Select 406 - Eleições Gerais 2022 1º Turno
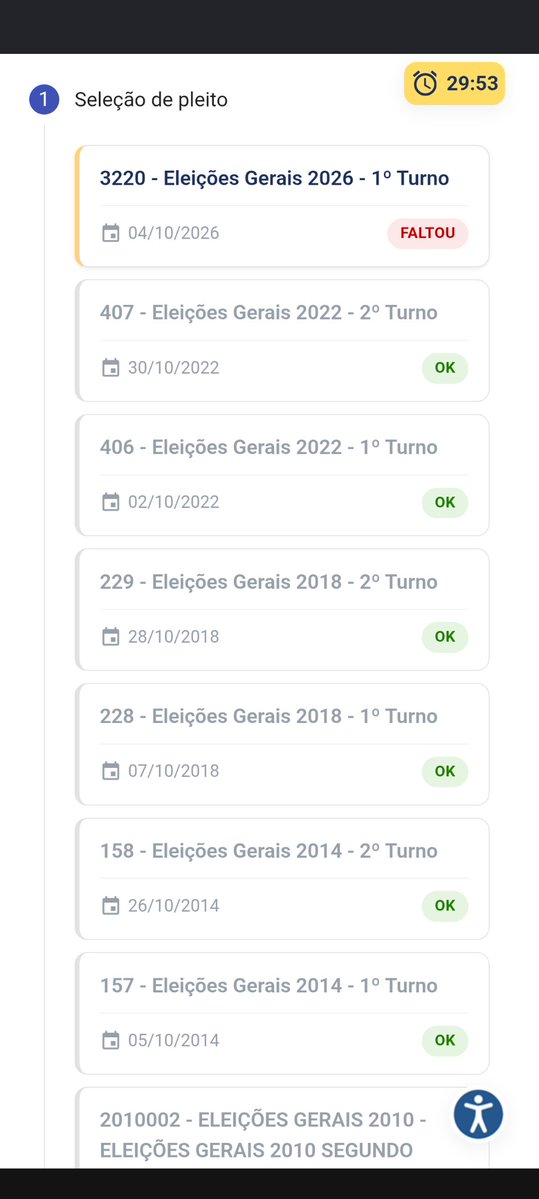This screenshot has width=539, height=1199. tap(282, 476)
